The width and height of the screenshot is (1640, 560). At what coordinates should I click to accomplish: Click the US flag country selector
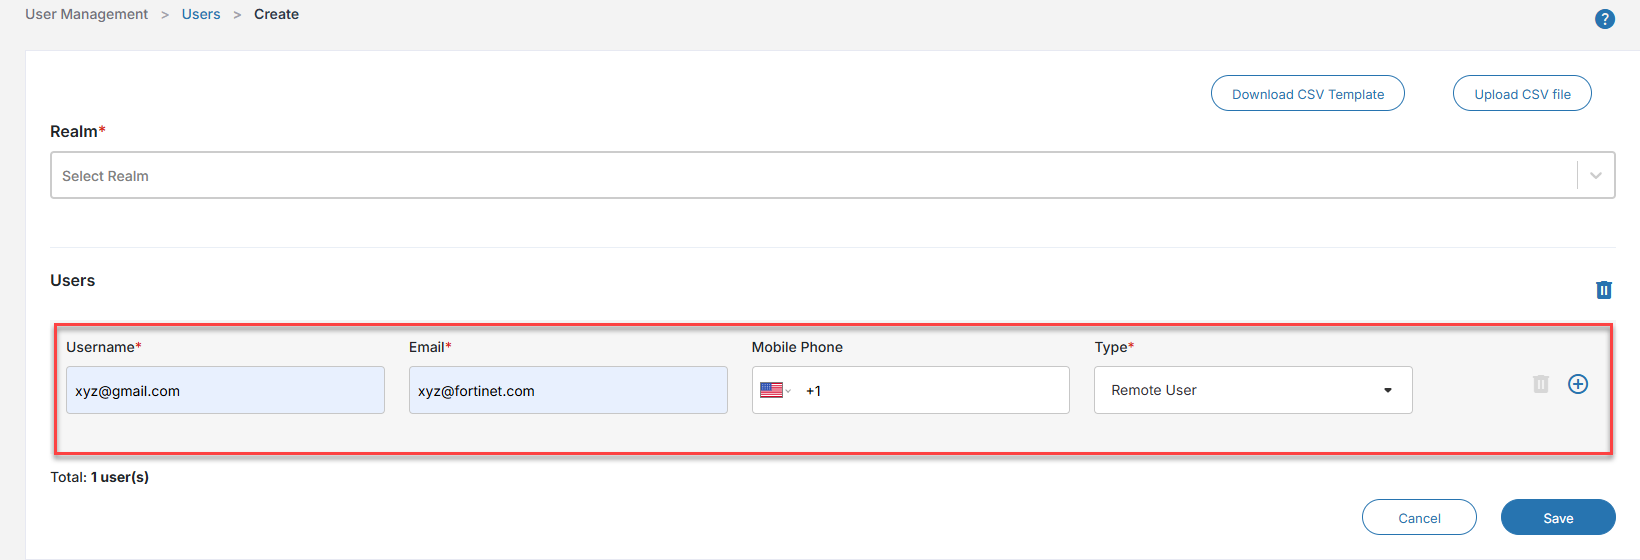[774, 390]
